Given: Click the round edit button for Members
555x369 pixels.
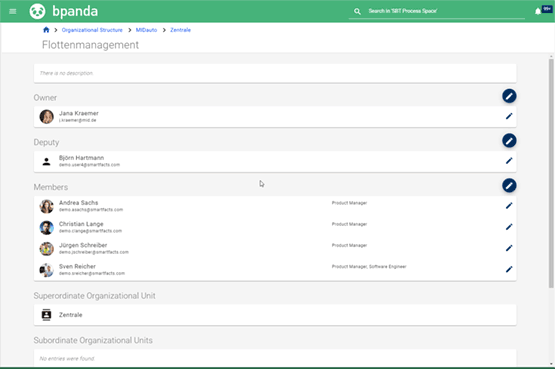Looking at the screenshot, I should coord(509,185).
